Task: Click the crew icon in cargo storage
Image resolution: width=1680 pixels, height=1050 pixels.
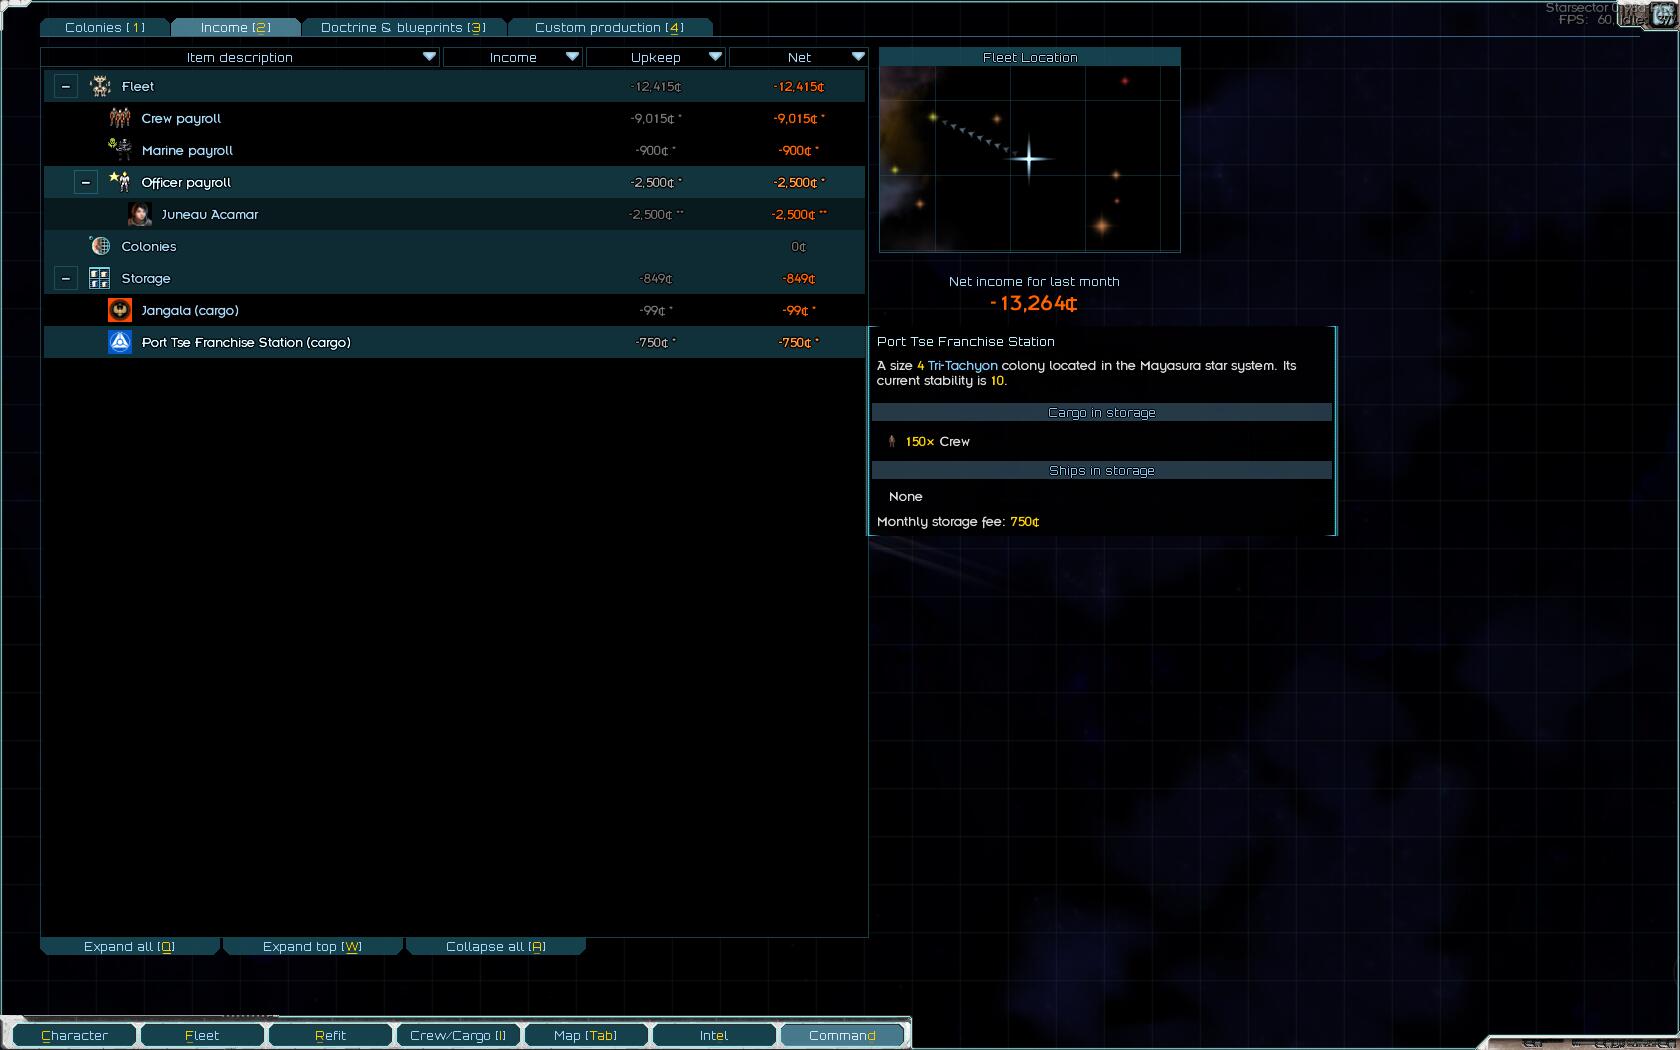Action: pos(892,441)
